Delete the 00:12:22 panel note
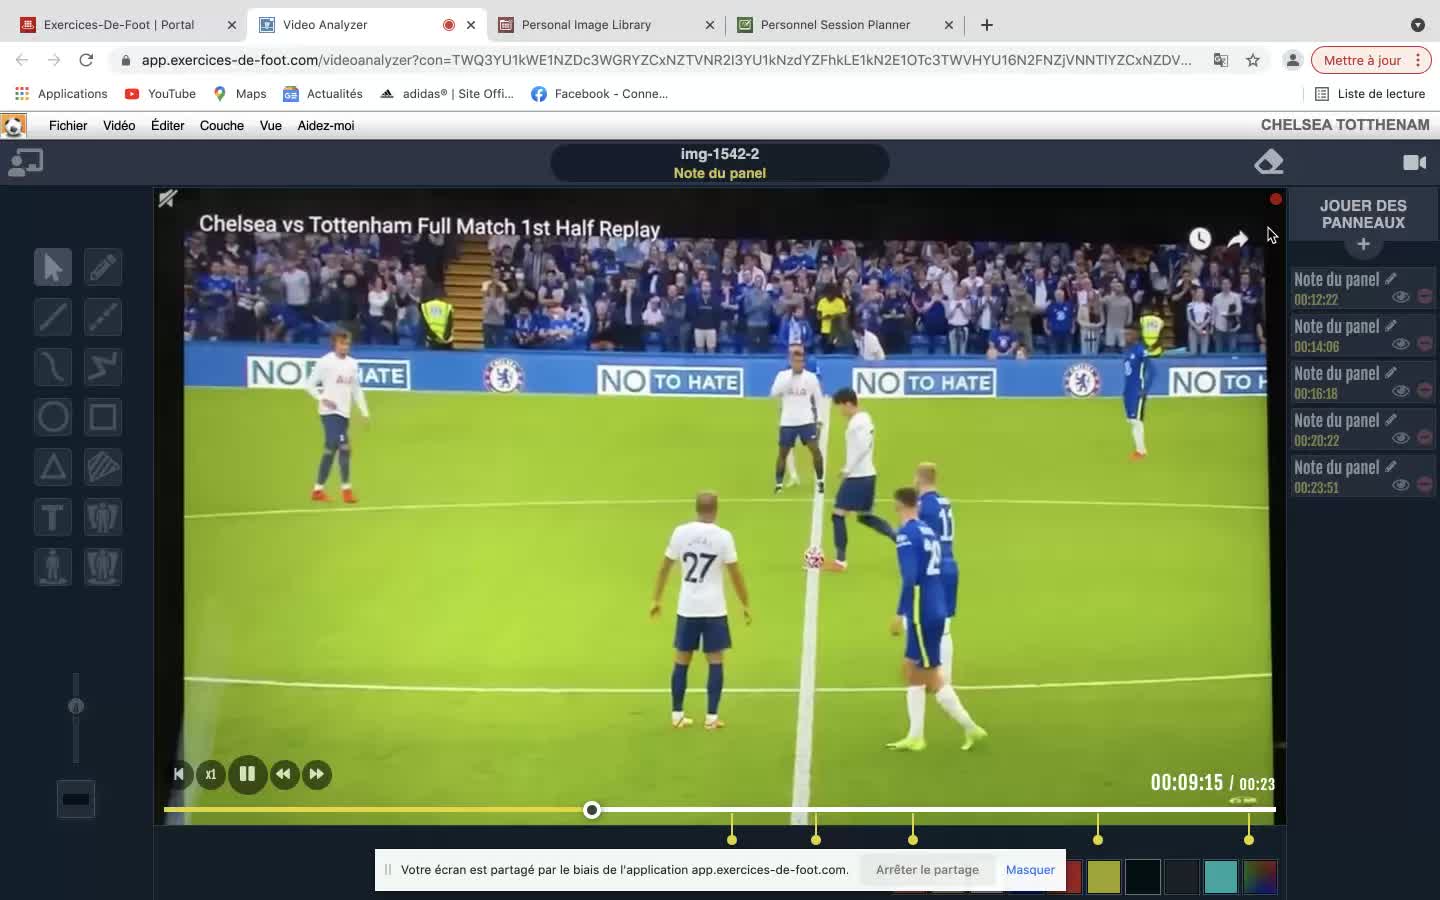The width and height of the screenshot is (1440, 900). tap(1425, 297)
